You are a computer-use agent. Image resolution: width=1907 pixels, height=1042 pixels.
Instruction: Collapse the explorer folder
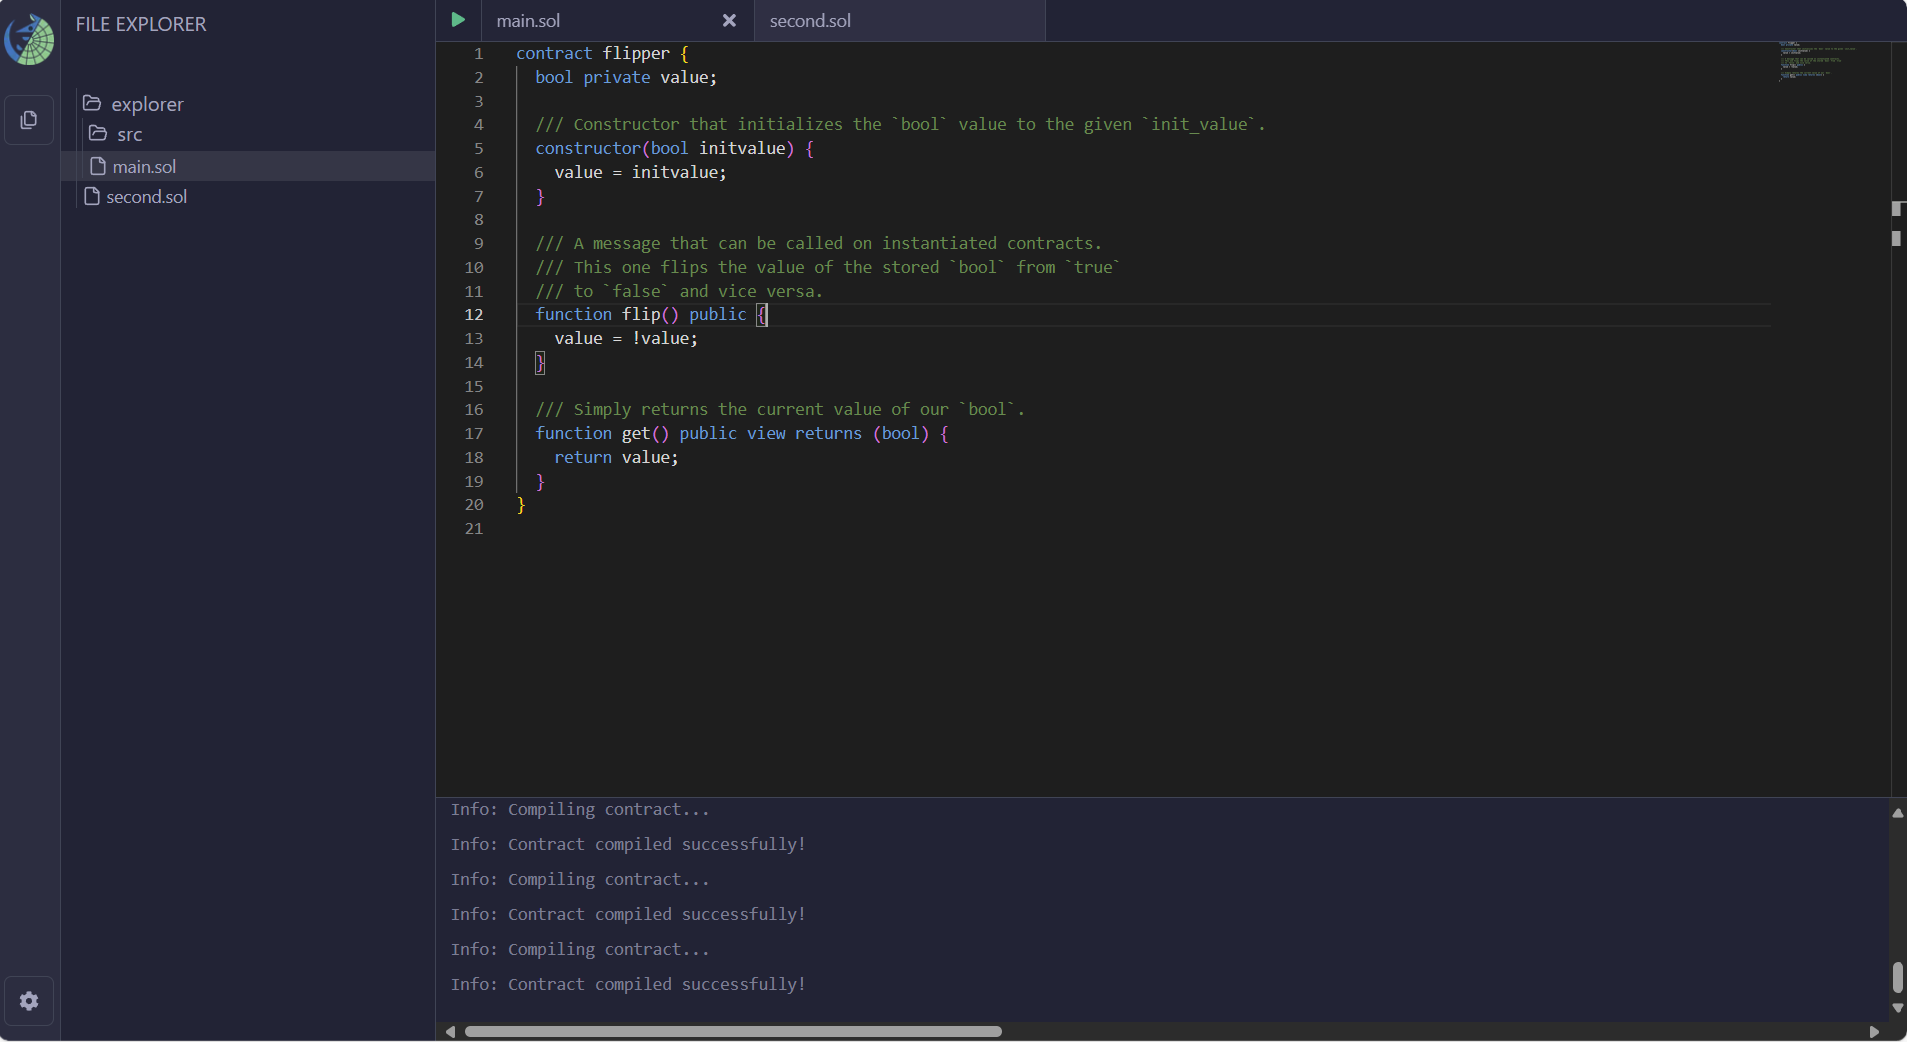tap(147, 104)
